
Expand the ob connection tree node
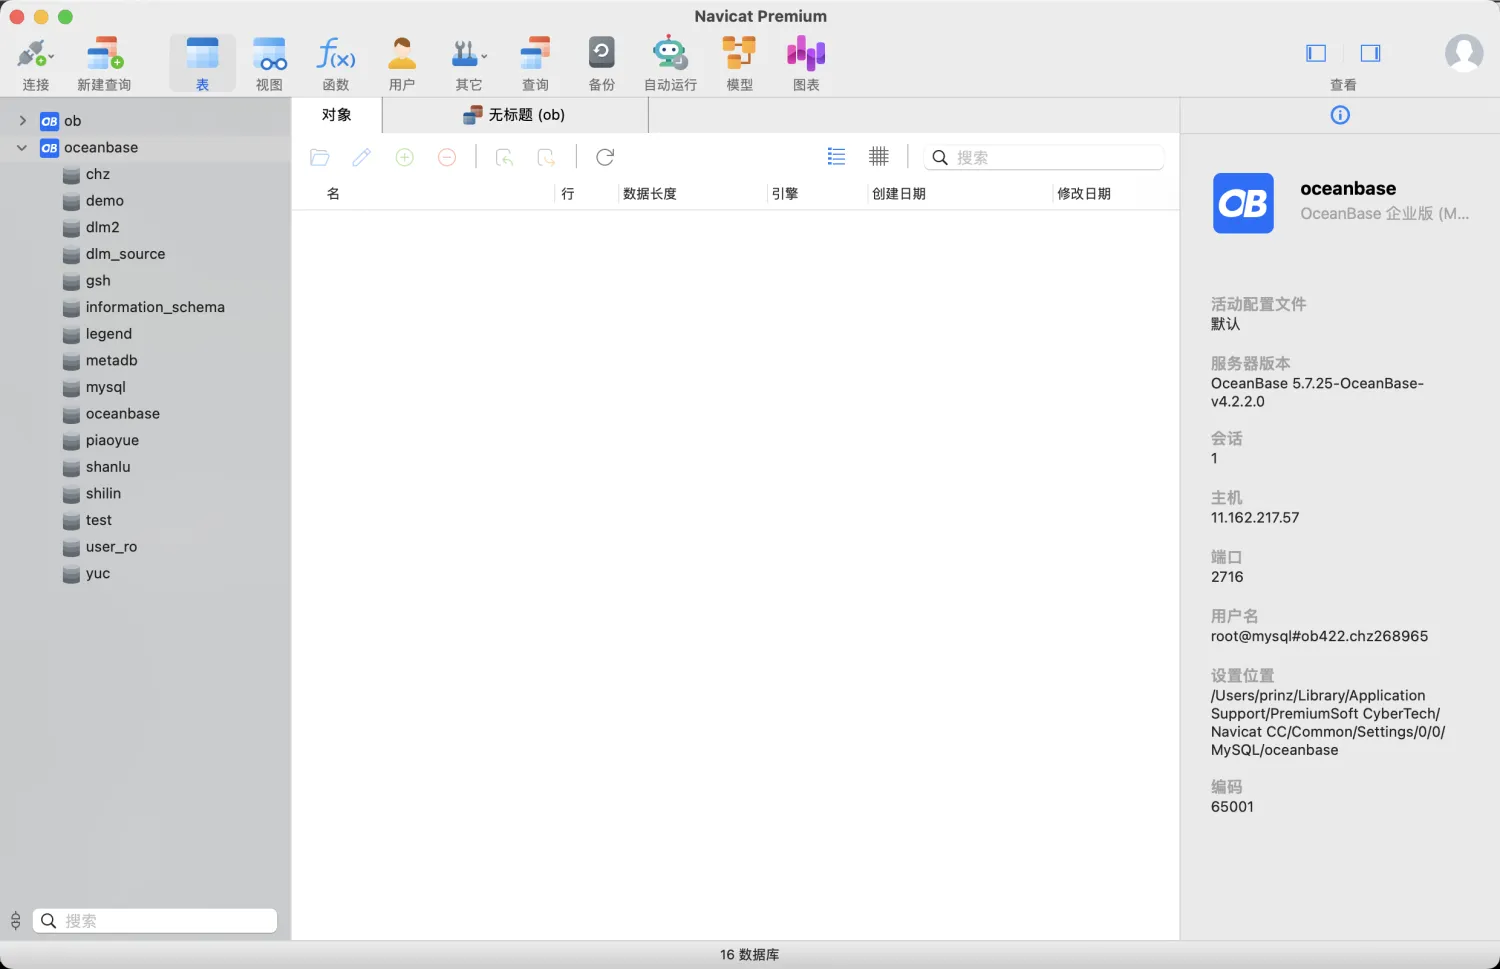pyautogui.click(x=22, y=121)
